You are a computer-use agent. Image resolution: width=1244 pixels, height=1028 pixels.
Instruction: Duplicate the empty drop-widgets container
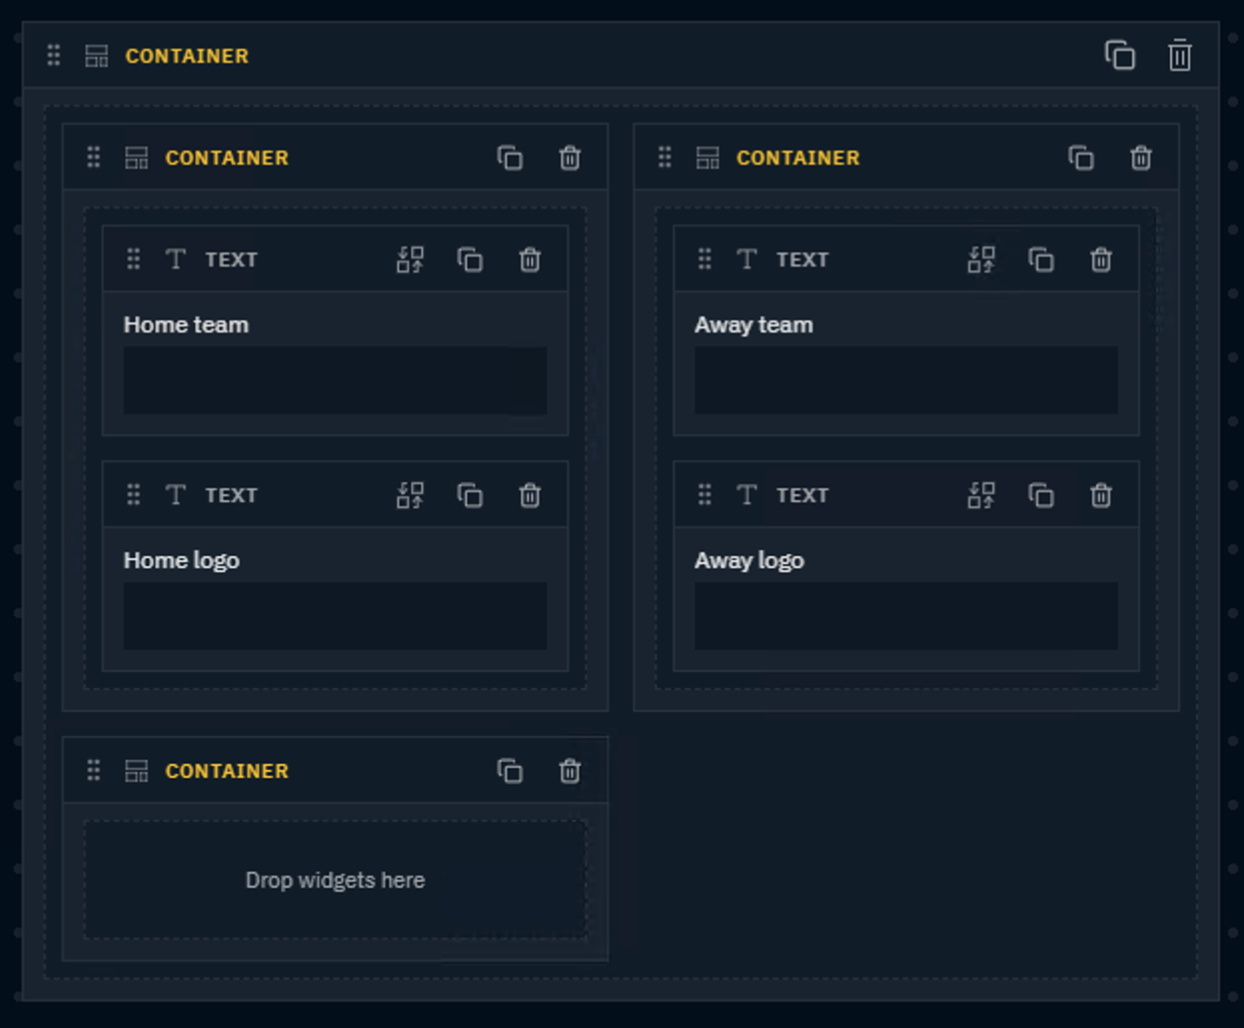coord(510,771)
